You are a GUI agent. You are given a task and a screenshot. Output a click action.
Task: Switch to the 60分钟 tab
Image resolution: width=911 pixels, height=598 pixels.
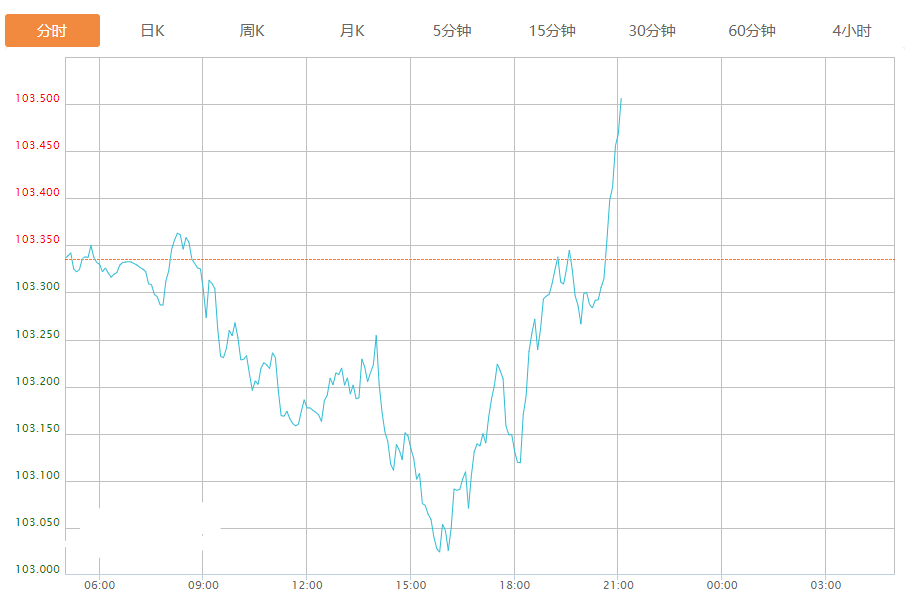[x=752, y=31]
